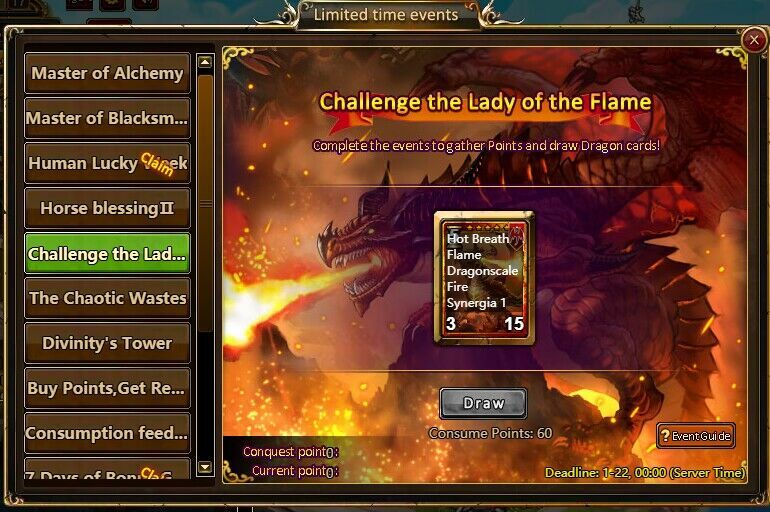Open Divinity's Tower event
Image resolution: width=770 pixels, height=512 pixels.
pos(107,343)
